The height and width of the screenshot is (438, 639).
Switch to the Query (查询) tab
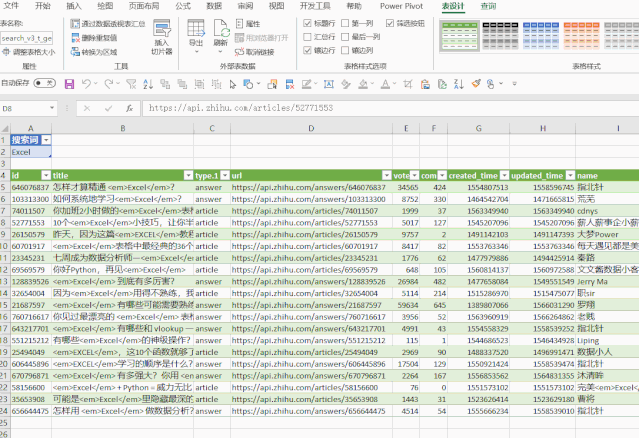pos(488,6)
